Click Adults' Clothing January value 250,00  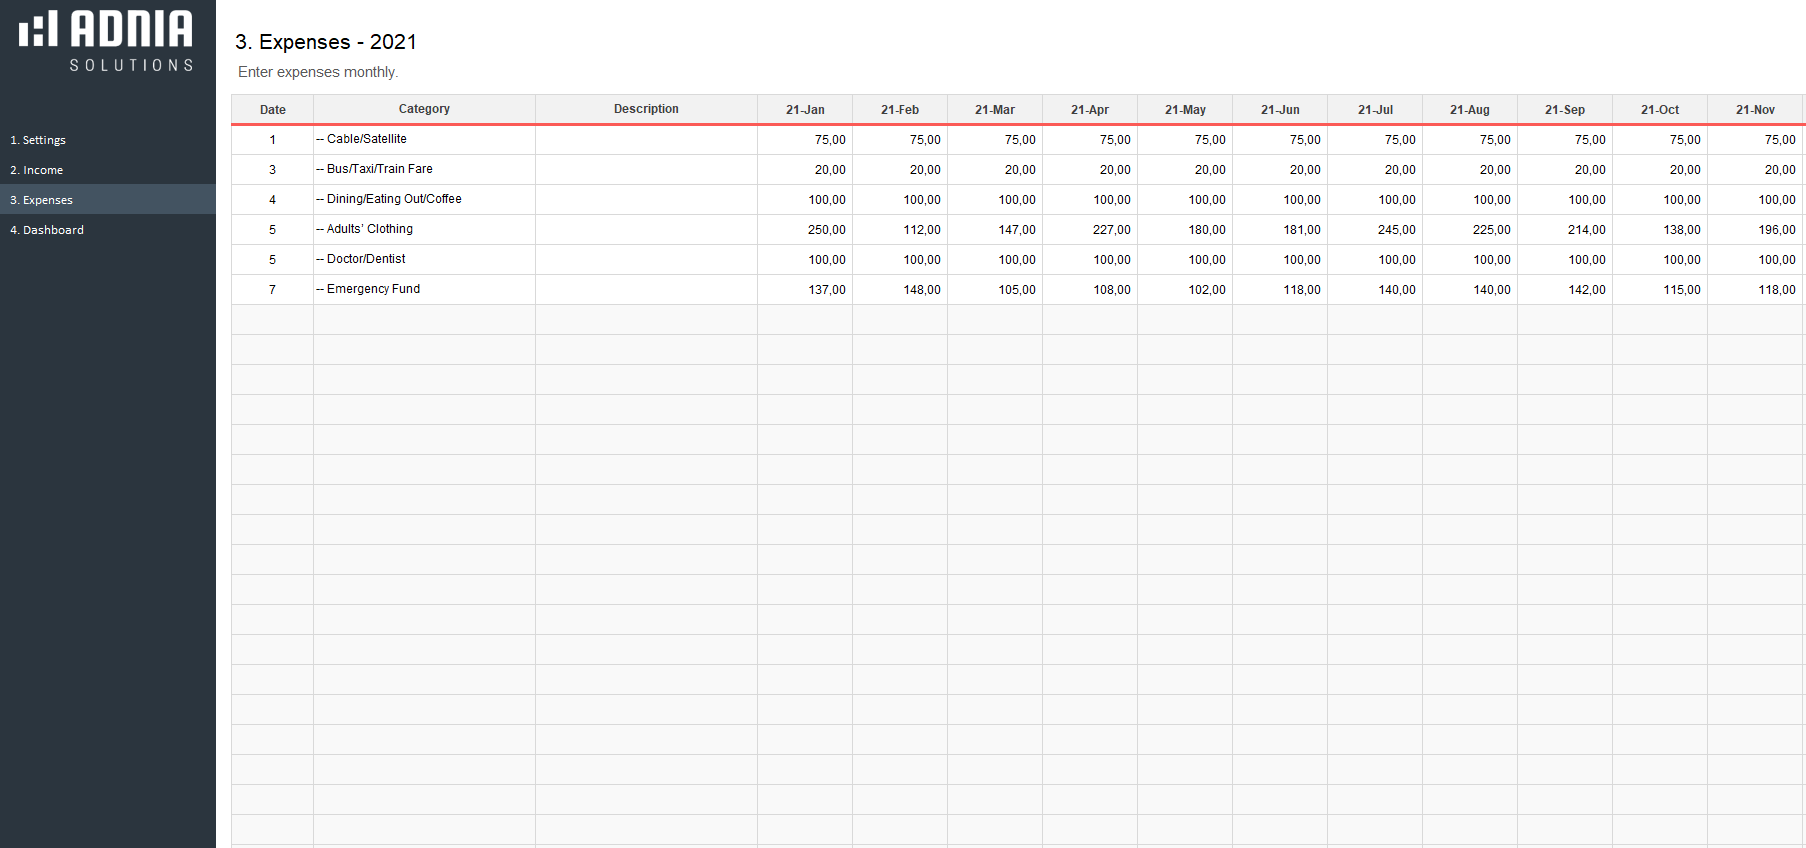pyautogui.click(x=805, y=230)
